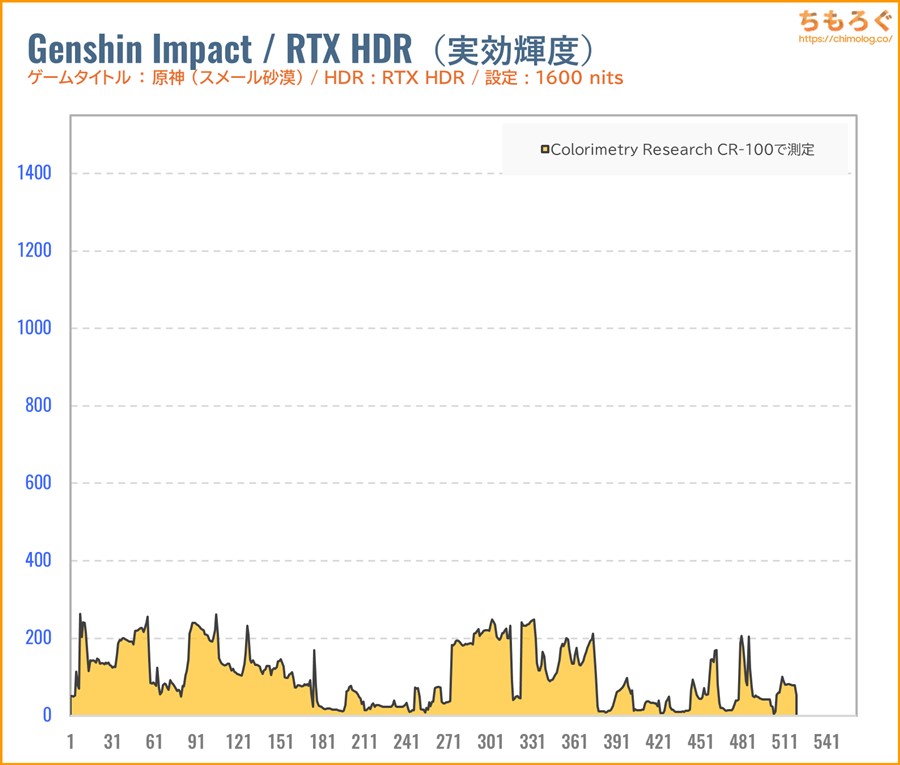The height and width of the screenshot is (765, 900).
Task: Click the x-axis label 511
Action: 784,741
